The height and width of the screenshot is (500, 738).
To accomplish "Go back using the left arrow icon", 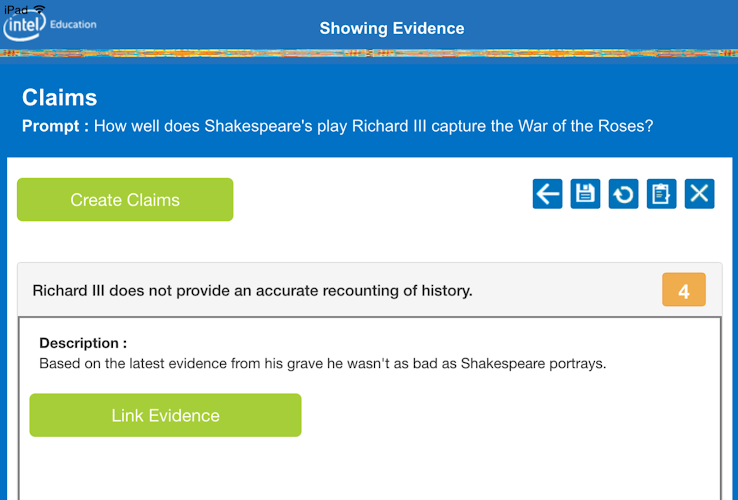I will (547, 194).
